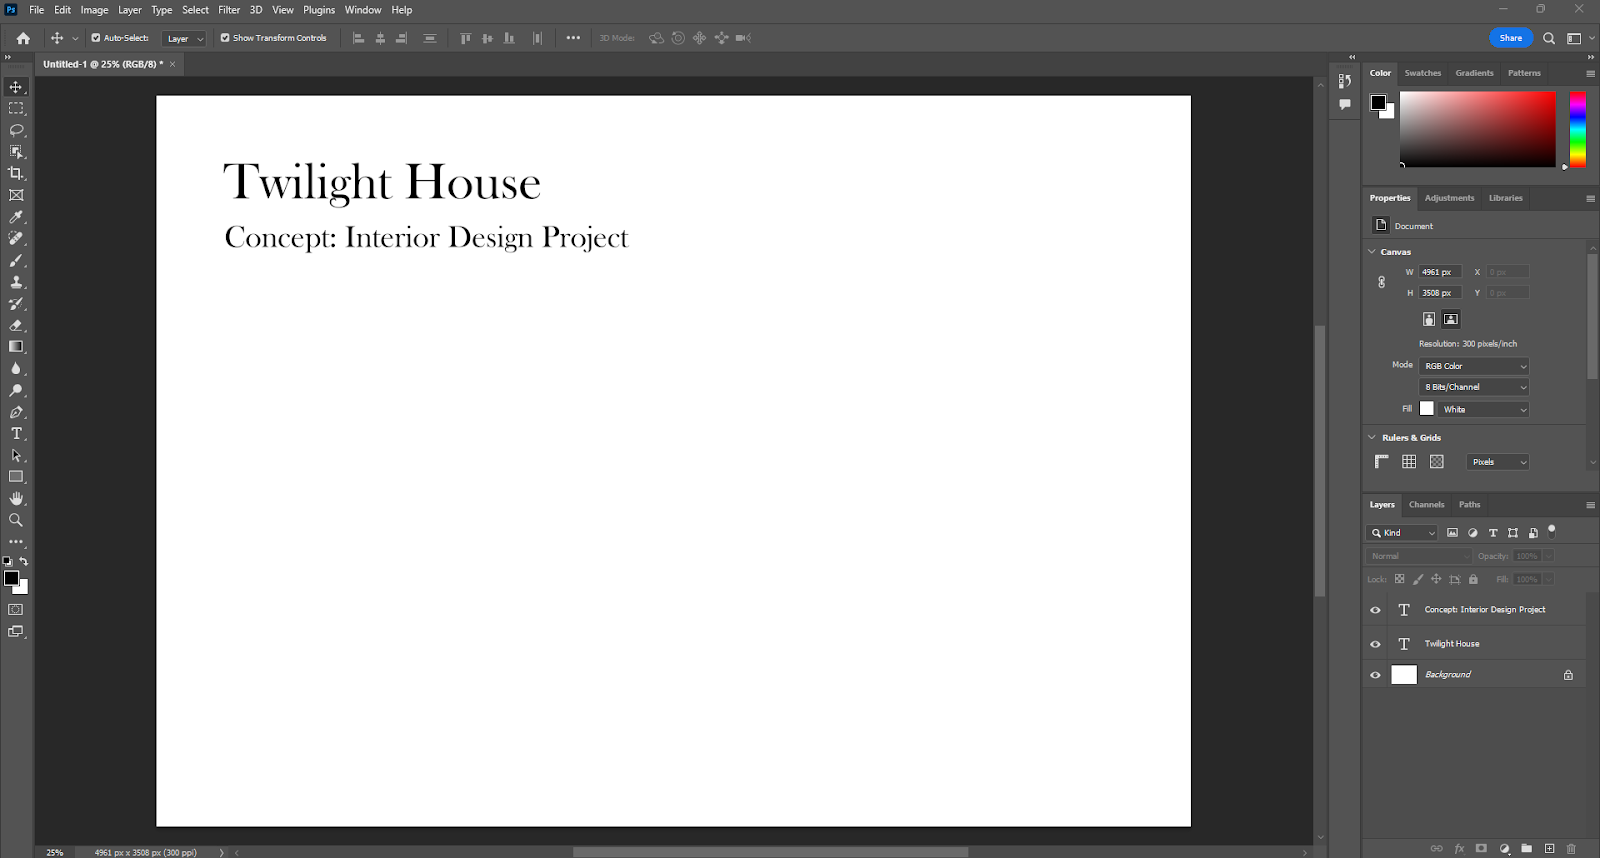Select the Rectangular Marquee tool
This screenshot has height=858, width=1600.
click(16, 108)
